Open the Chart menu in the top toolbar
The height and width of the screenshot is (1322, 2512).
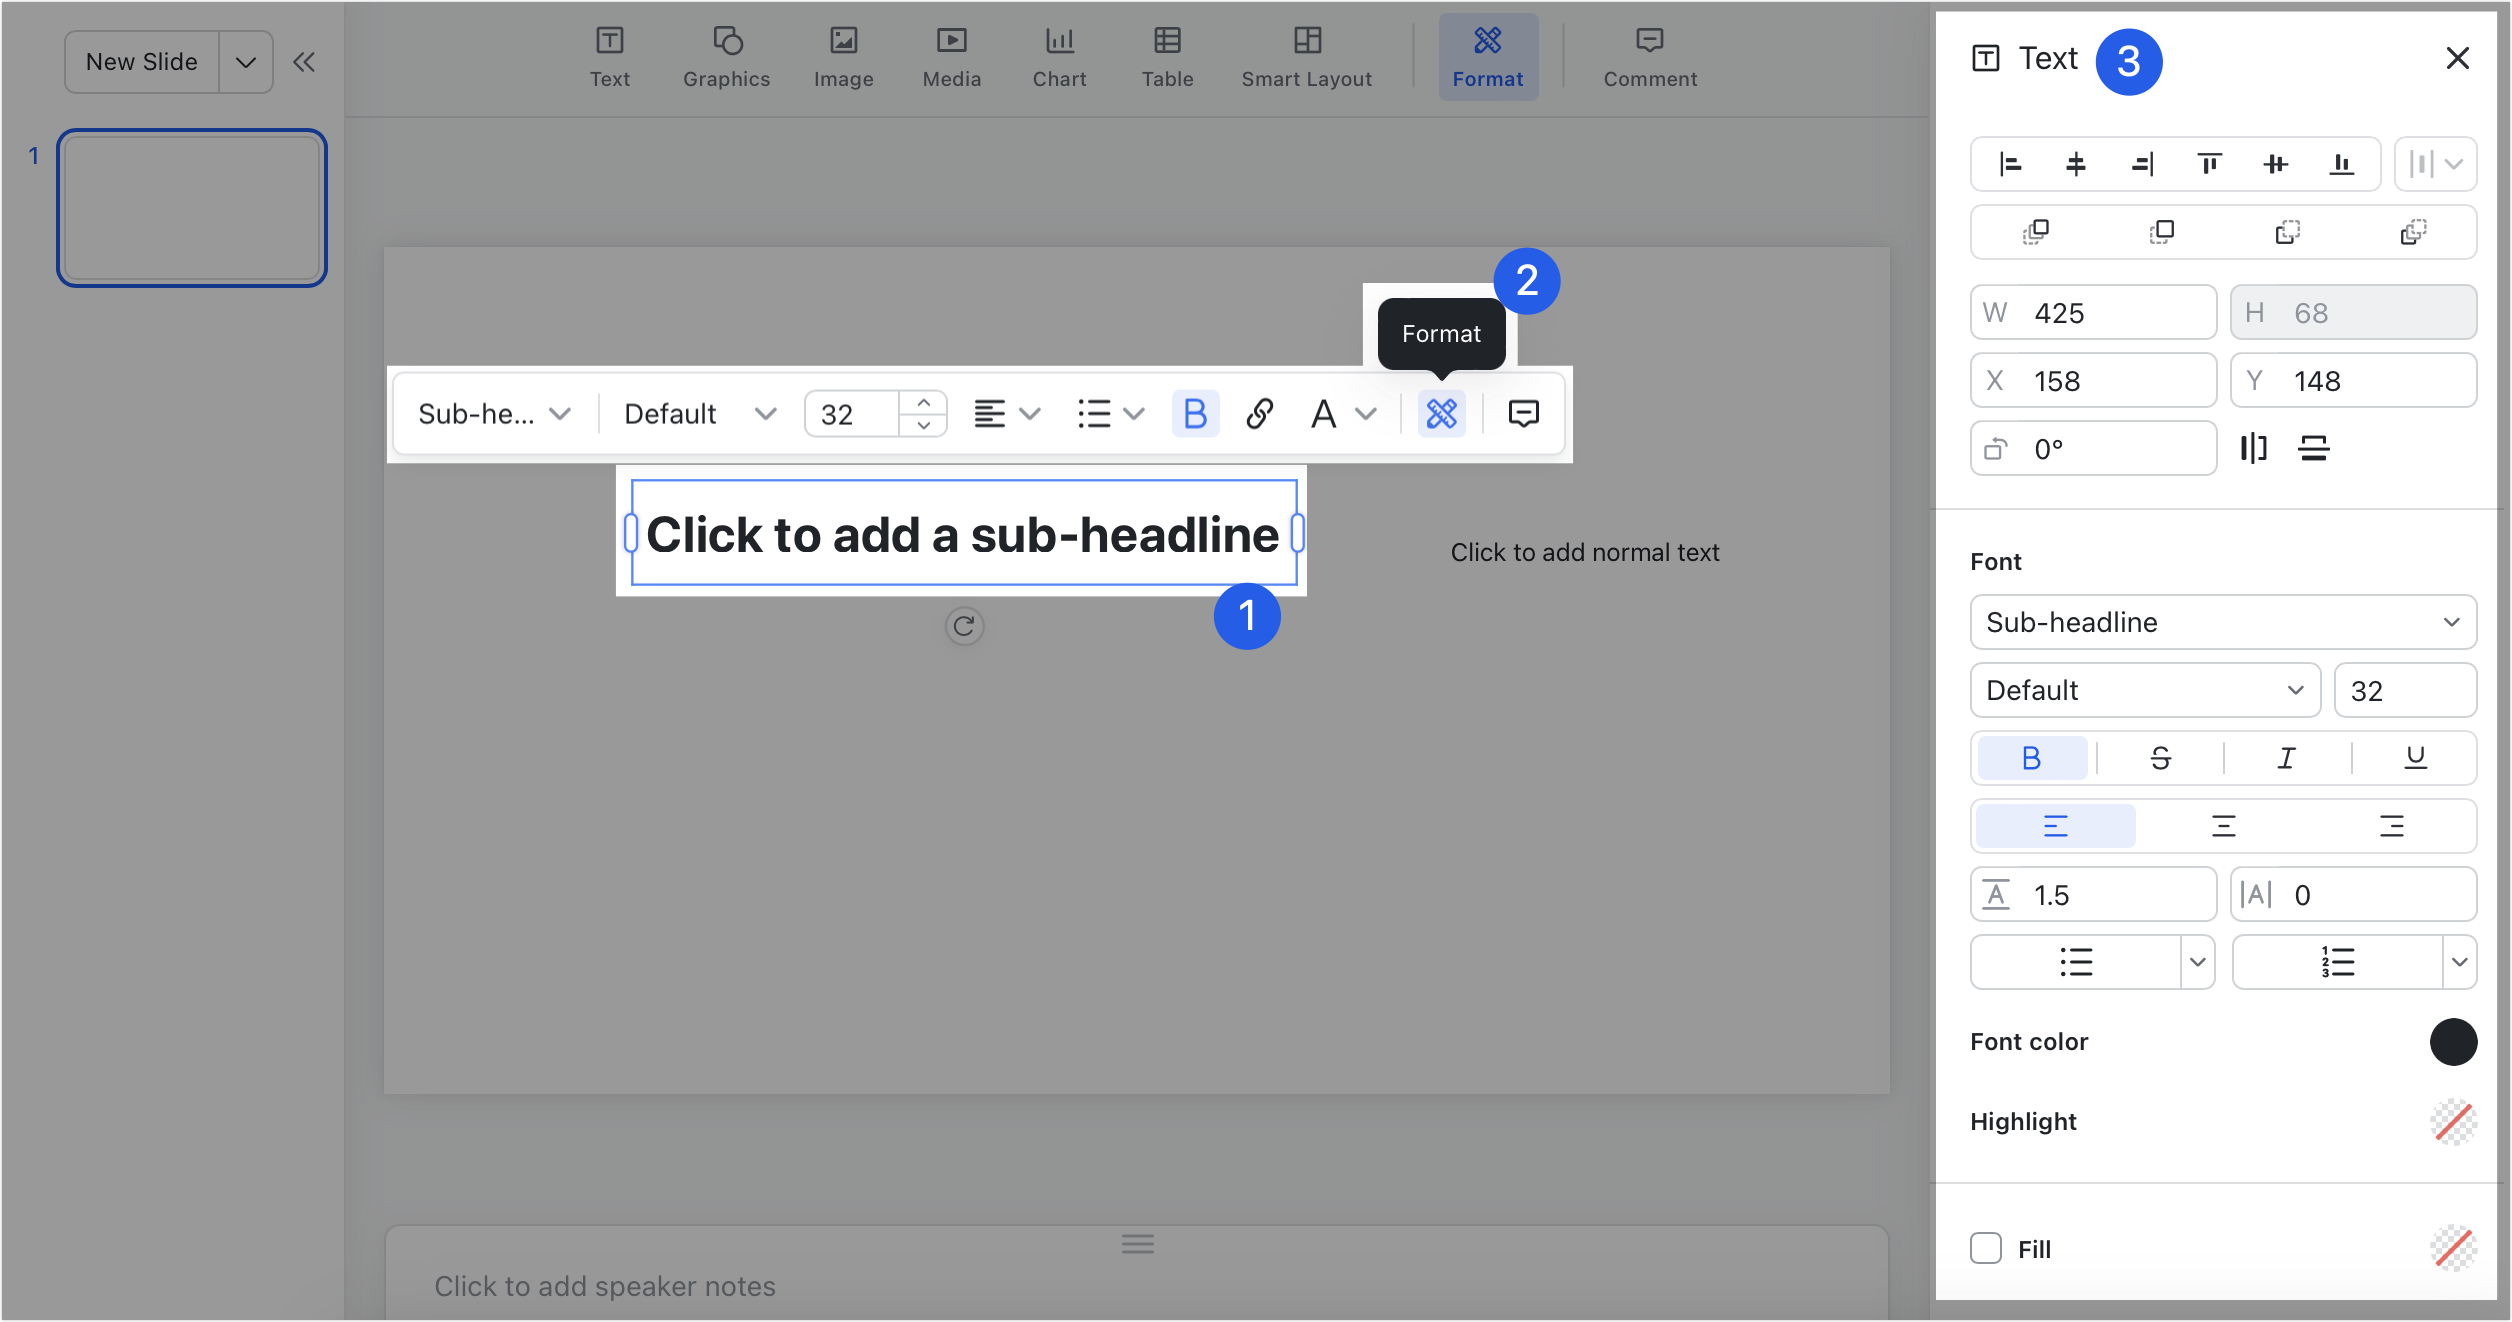1059,57
